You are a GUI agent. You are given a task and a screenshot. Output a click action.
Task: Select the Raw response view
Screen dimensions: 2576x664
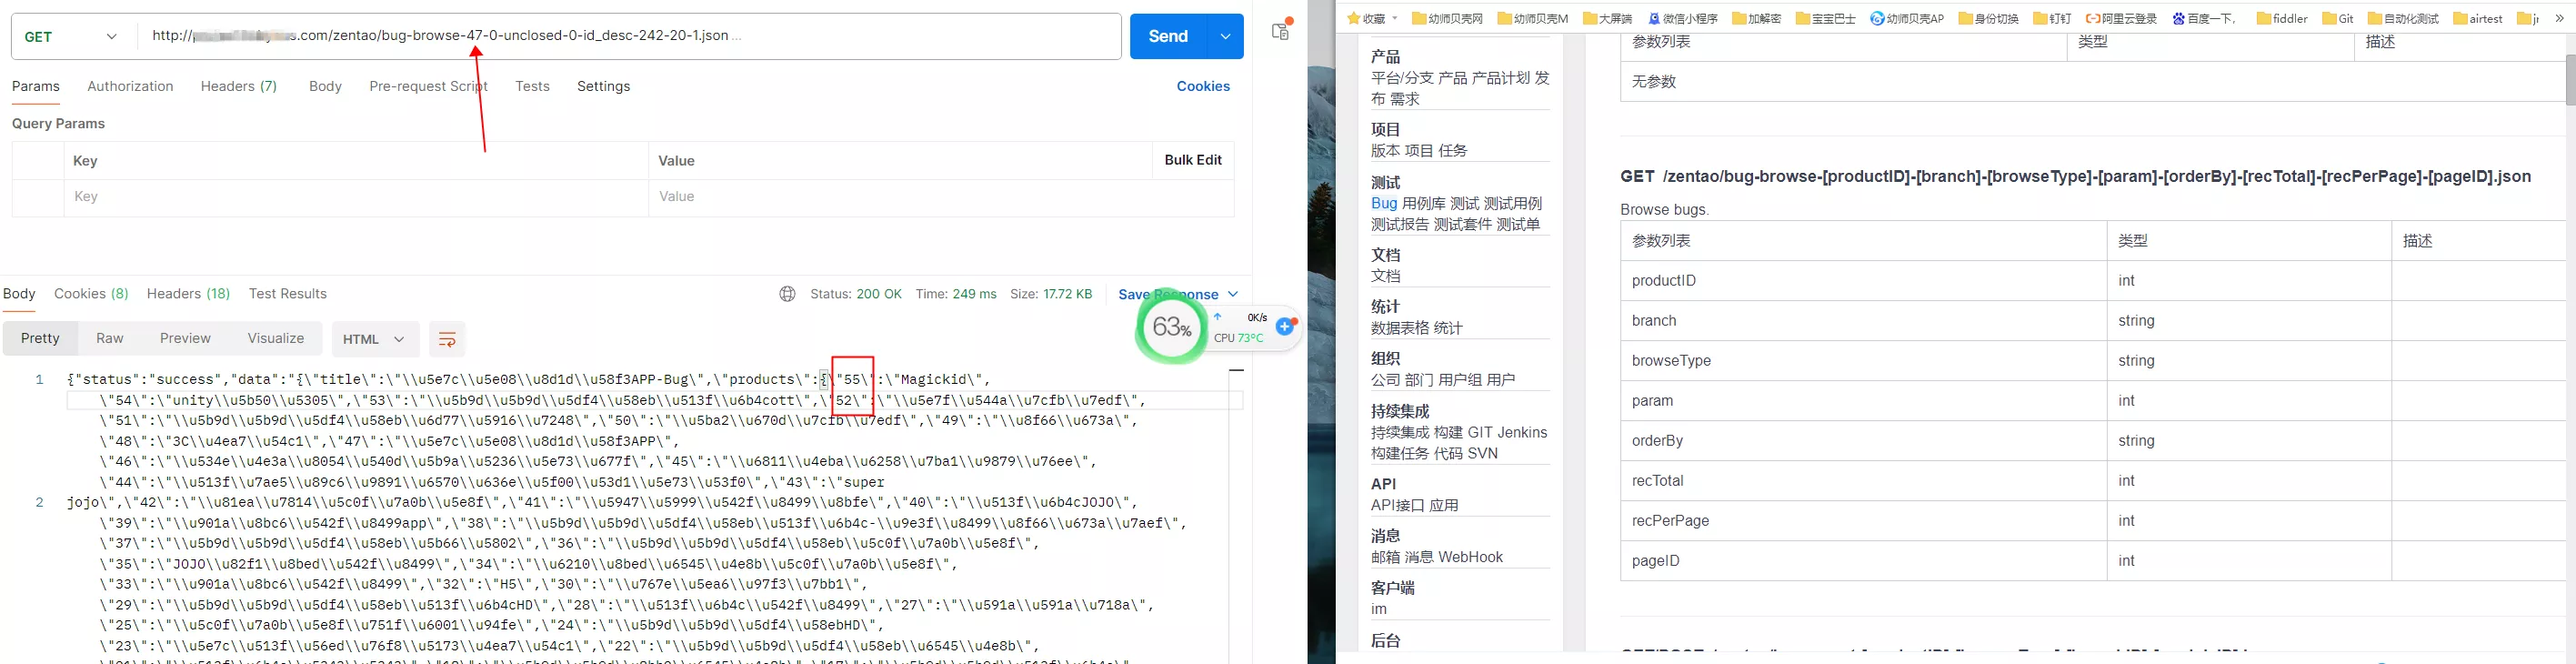tap(110, 338)
